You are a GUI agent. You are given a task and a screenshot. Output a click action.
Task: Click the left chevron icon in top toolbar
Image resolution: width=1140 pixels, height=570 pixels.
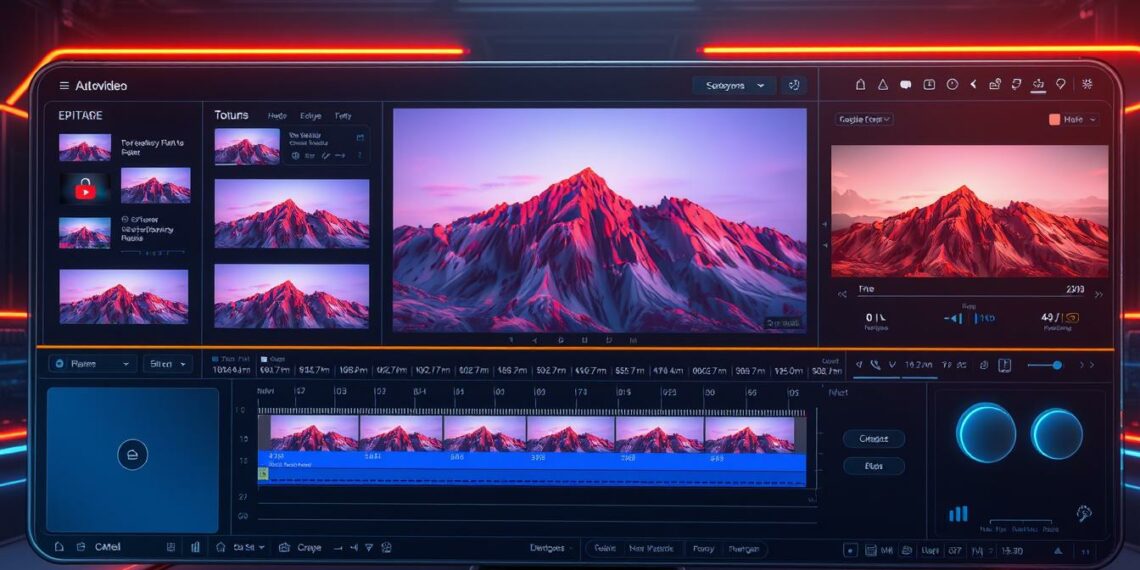coord(974,84)
